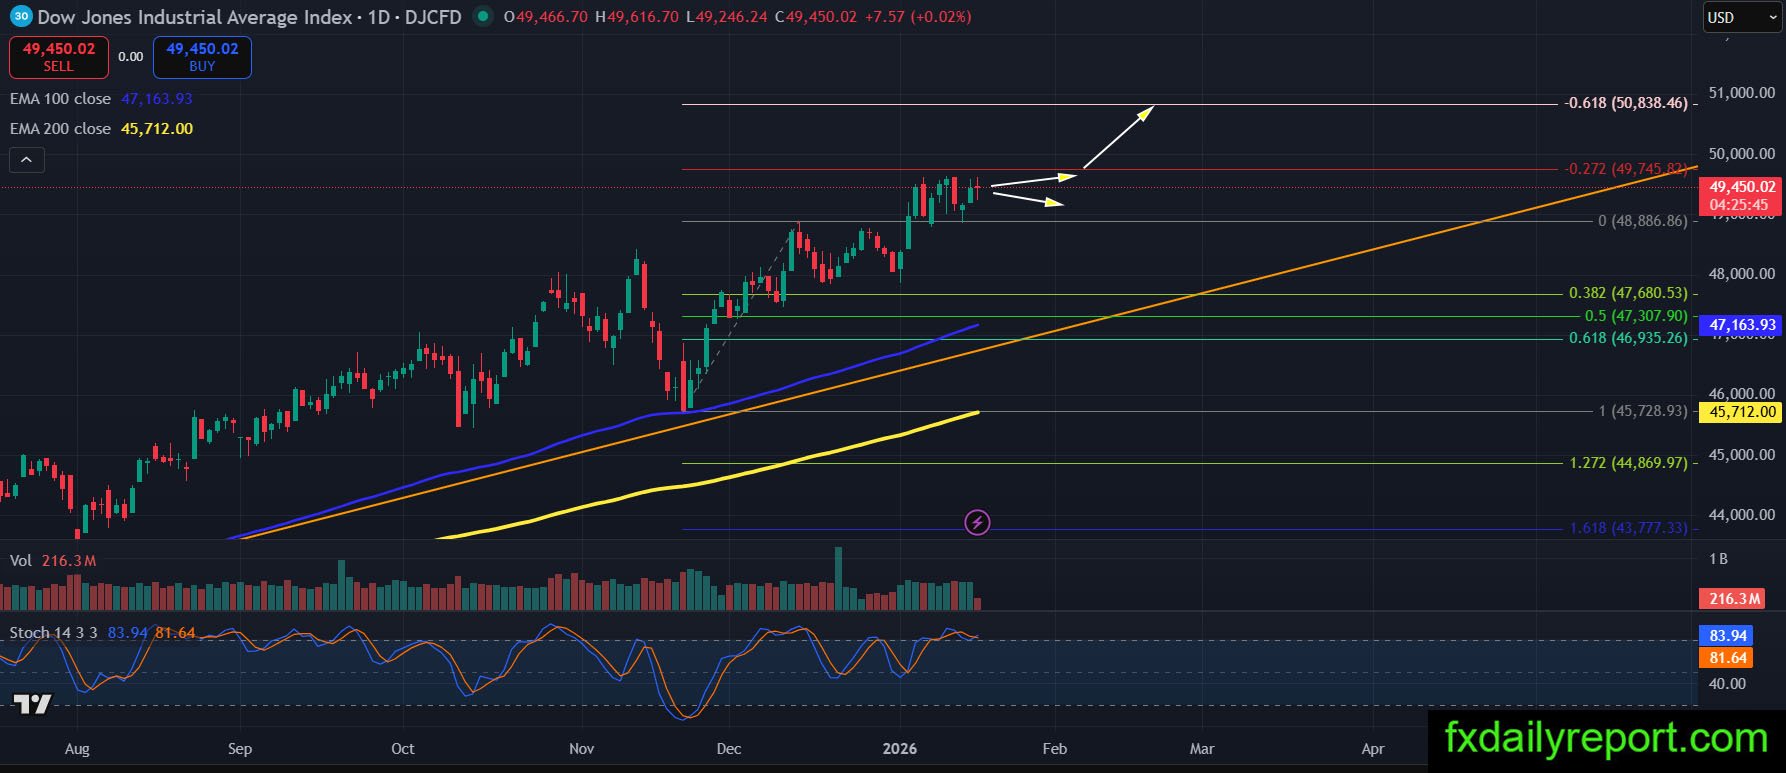Screen dimensions: 1786x773
Task: Click the high value H49,616.70
Action: coord(636,17)
